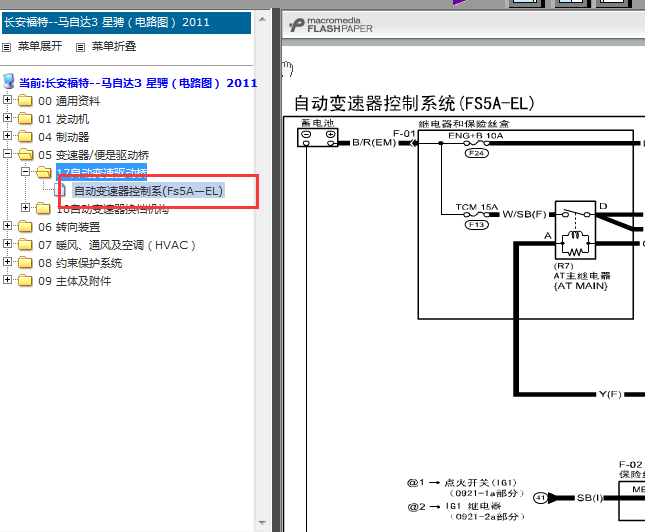Collapse the 17自动变速驱动桥 subfolder node

(x=26, y=172)
